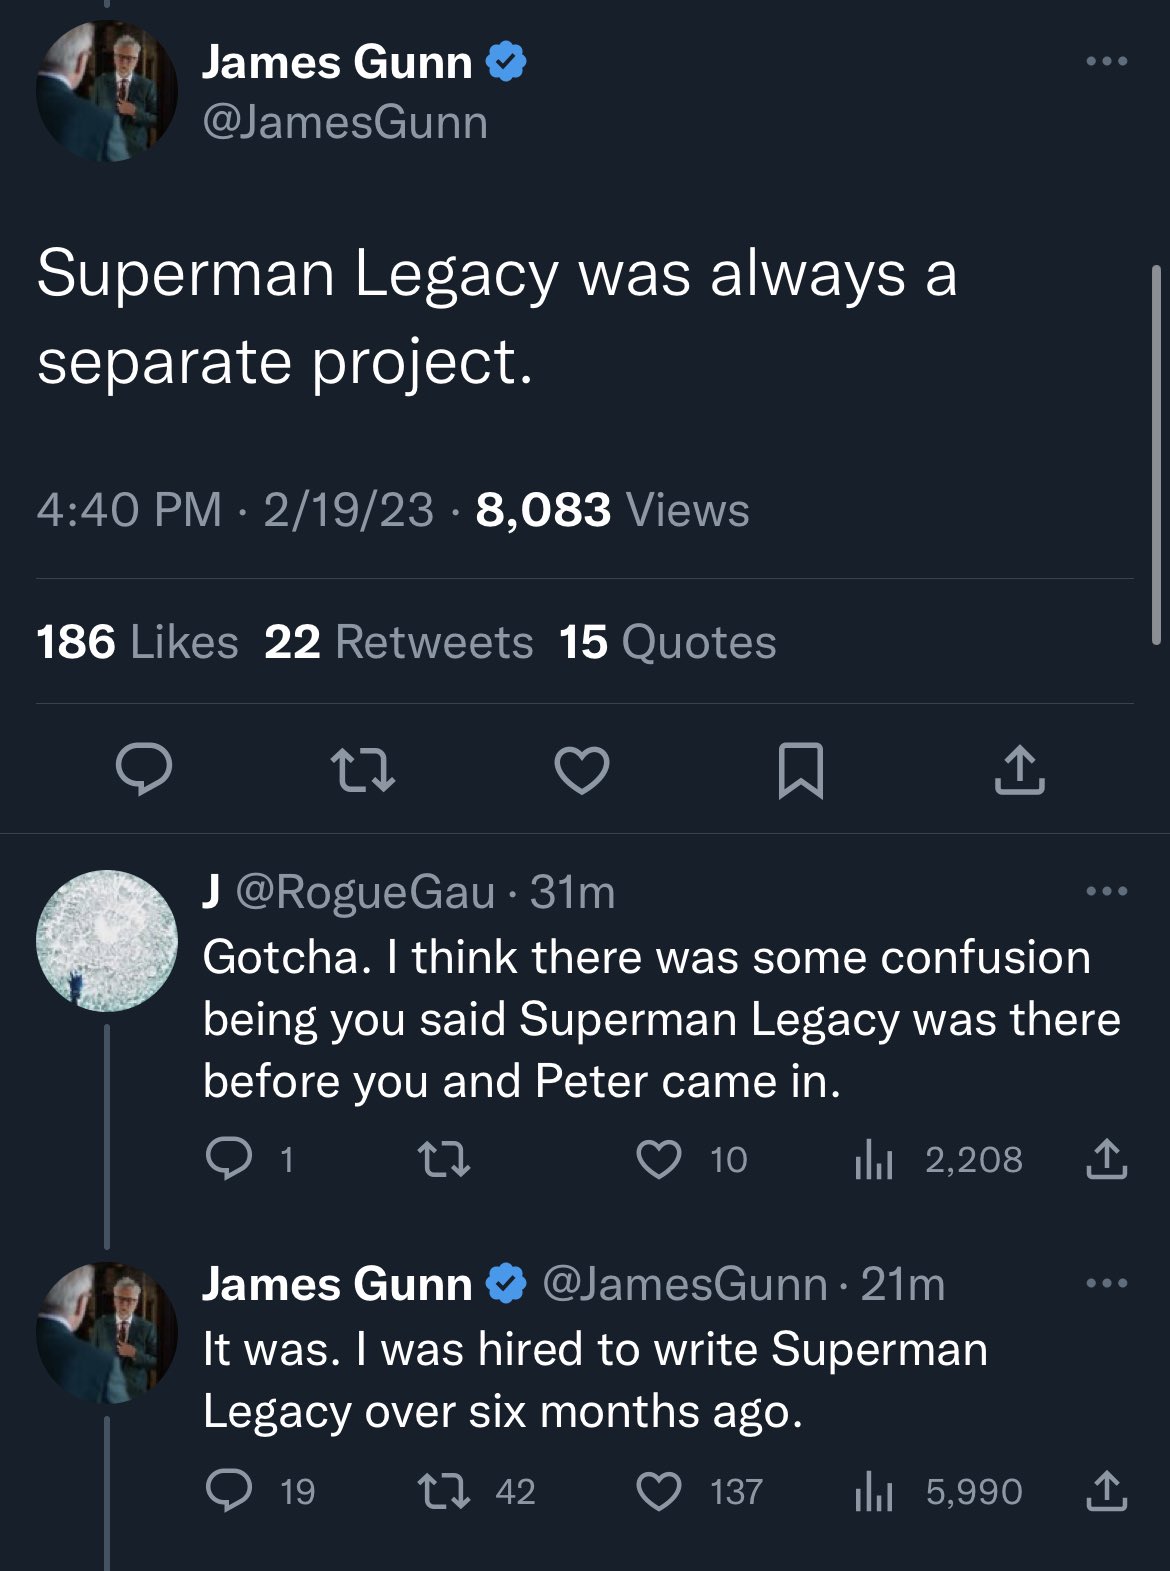View the 22 Retweets list
The height and width of the screenshot is (1571, 1170).
point(398,642)
